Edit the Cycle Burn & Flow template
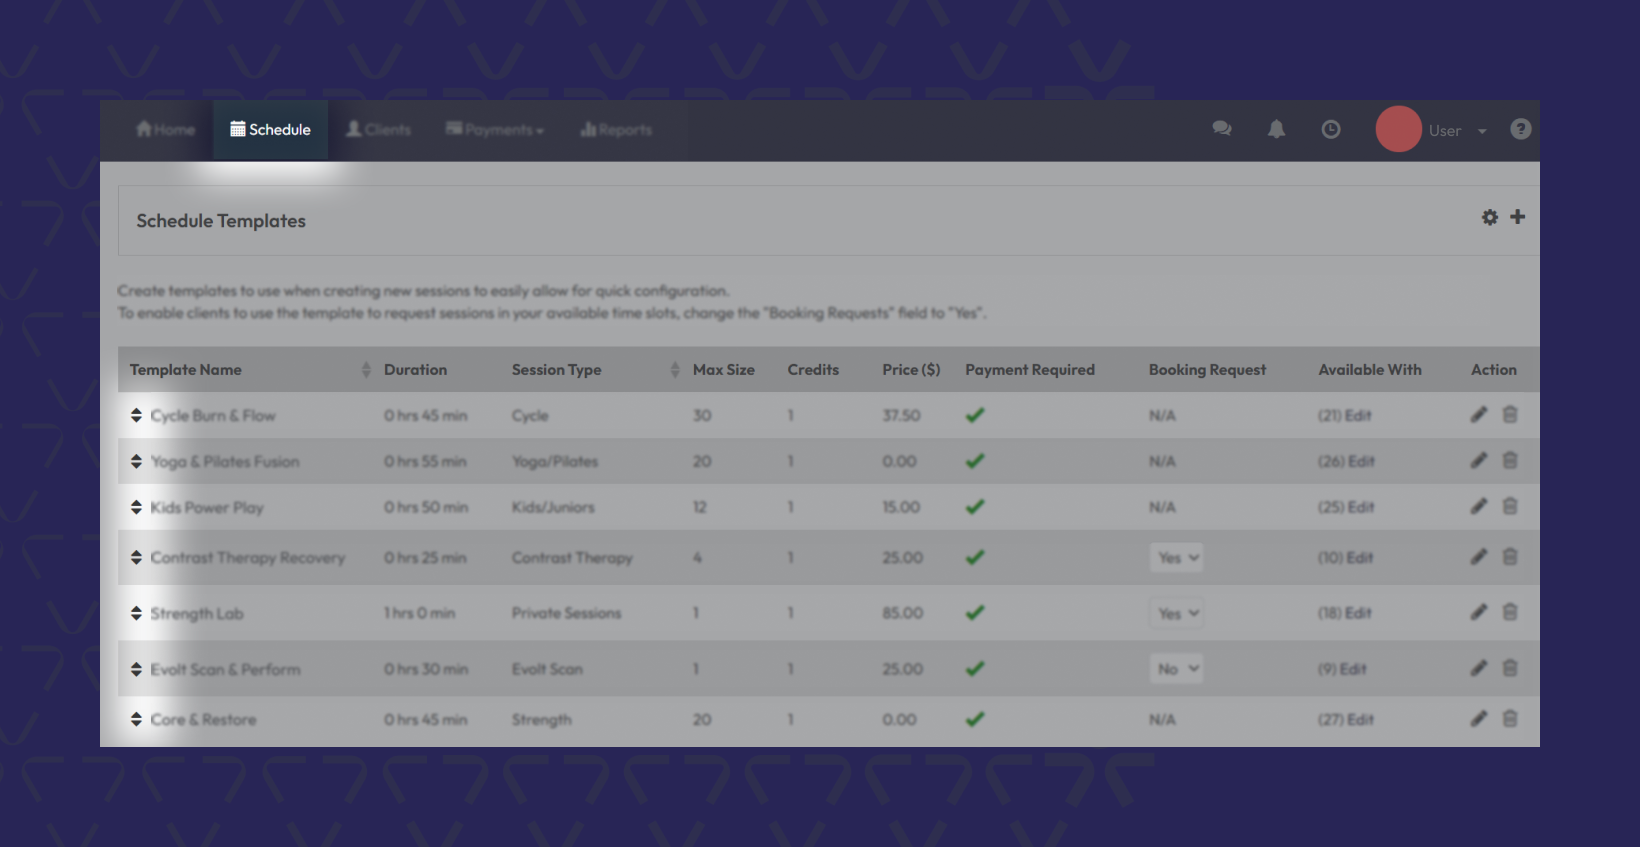Viewport: 1640px width, 847px height. (x=1479, y=415)
